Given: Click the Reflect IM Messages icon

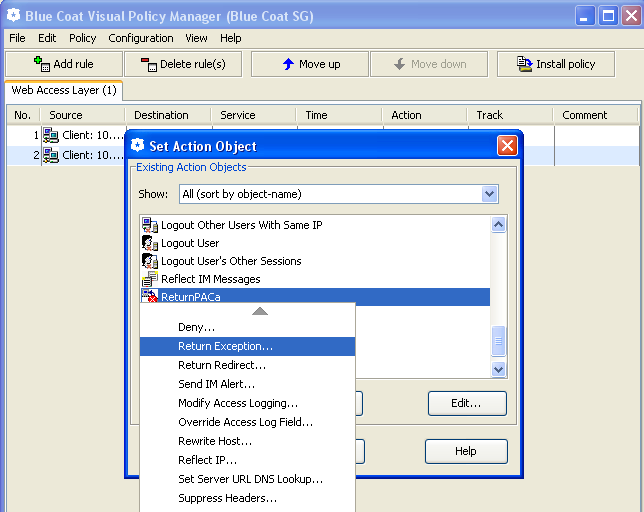Looking at the screenshot, I should pyautogui.click(x=150, y=279).
